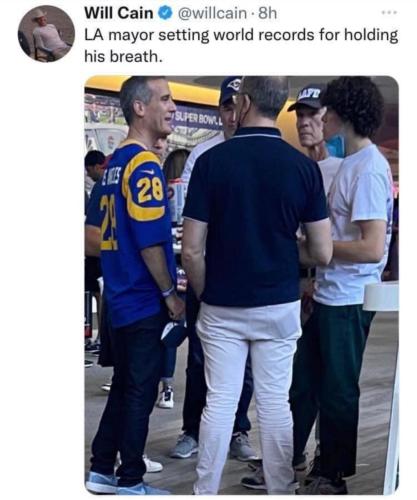Viewport: 417px width, 500px height.
Task: Open the attached tweet photo
Action: tap(242, 285)
